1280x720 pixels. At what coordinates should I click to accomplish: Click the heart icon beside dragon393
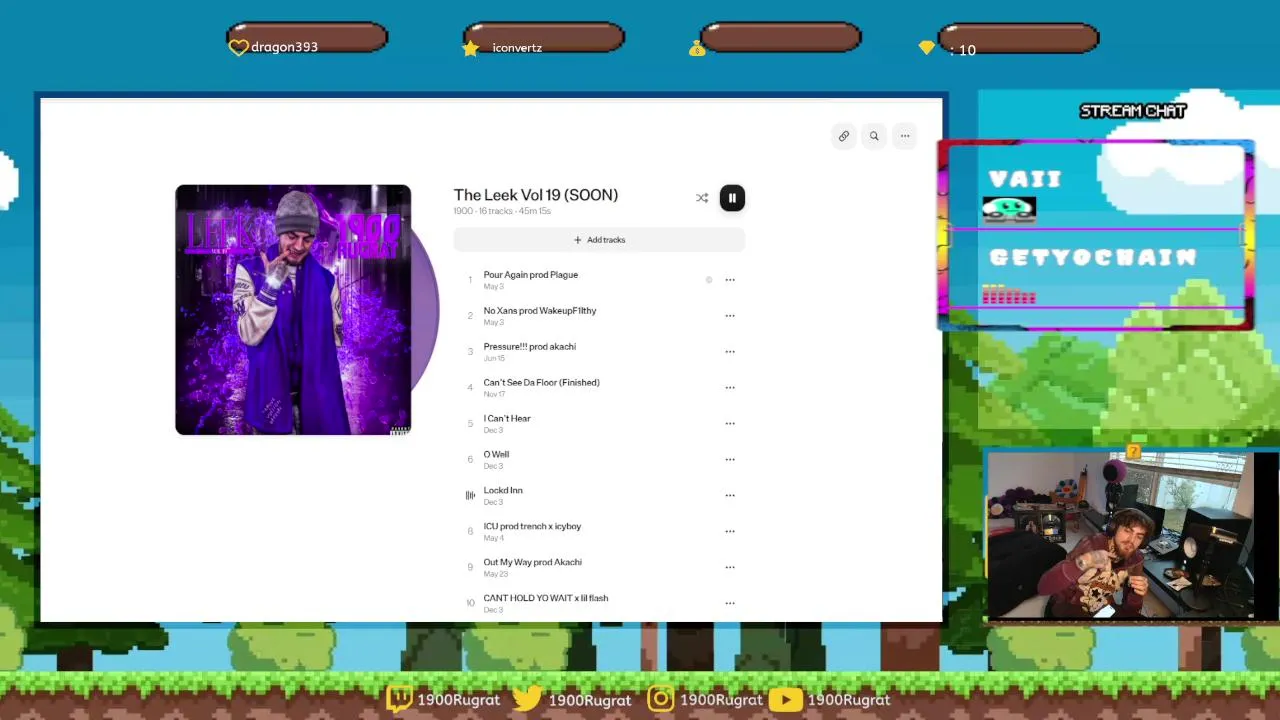click(x=238, y=47)
